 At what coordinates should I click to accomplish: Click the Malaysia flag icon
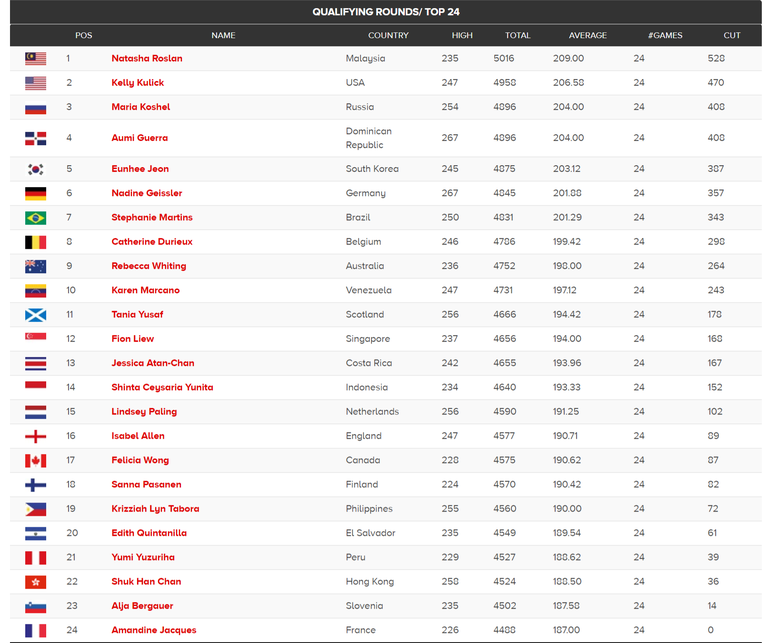click(x=35, y=59)
